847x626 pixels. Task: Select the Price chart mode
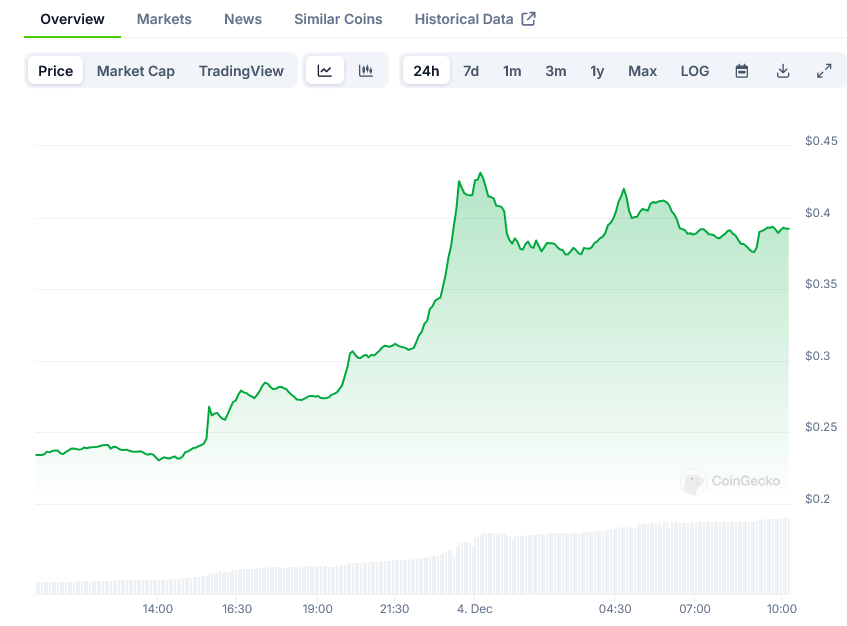point(56,71)
